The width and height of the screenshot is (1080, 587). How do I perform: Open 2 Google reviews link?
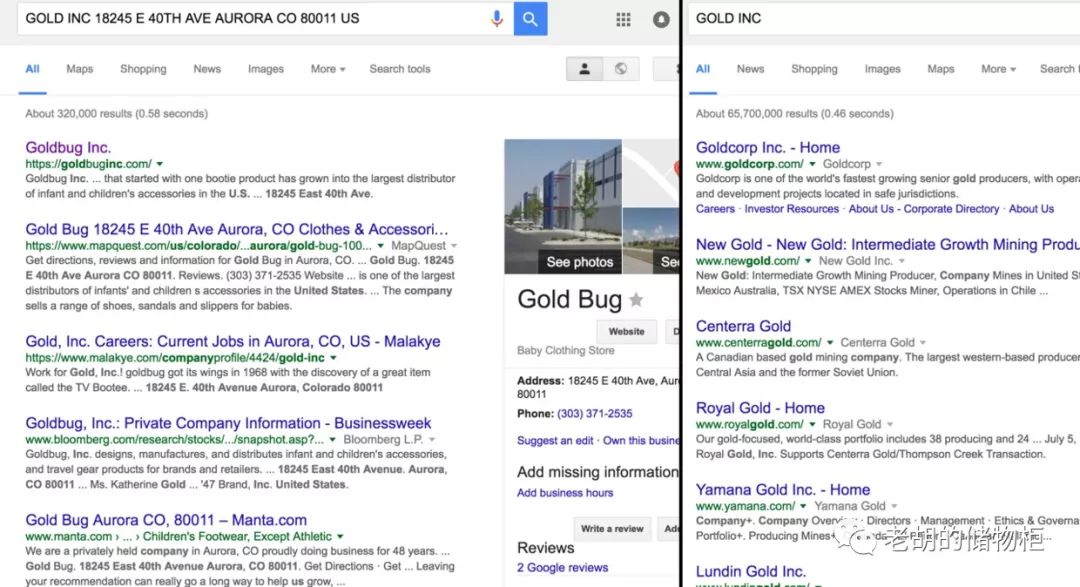(x=563, y=568)
